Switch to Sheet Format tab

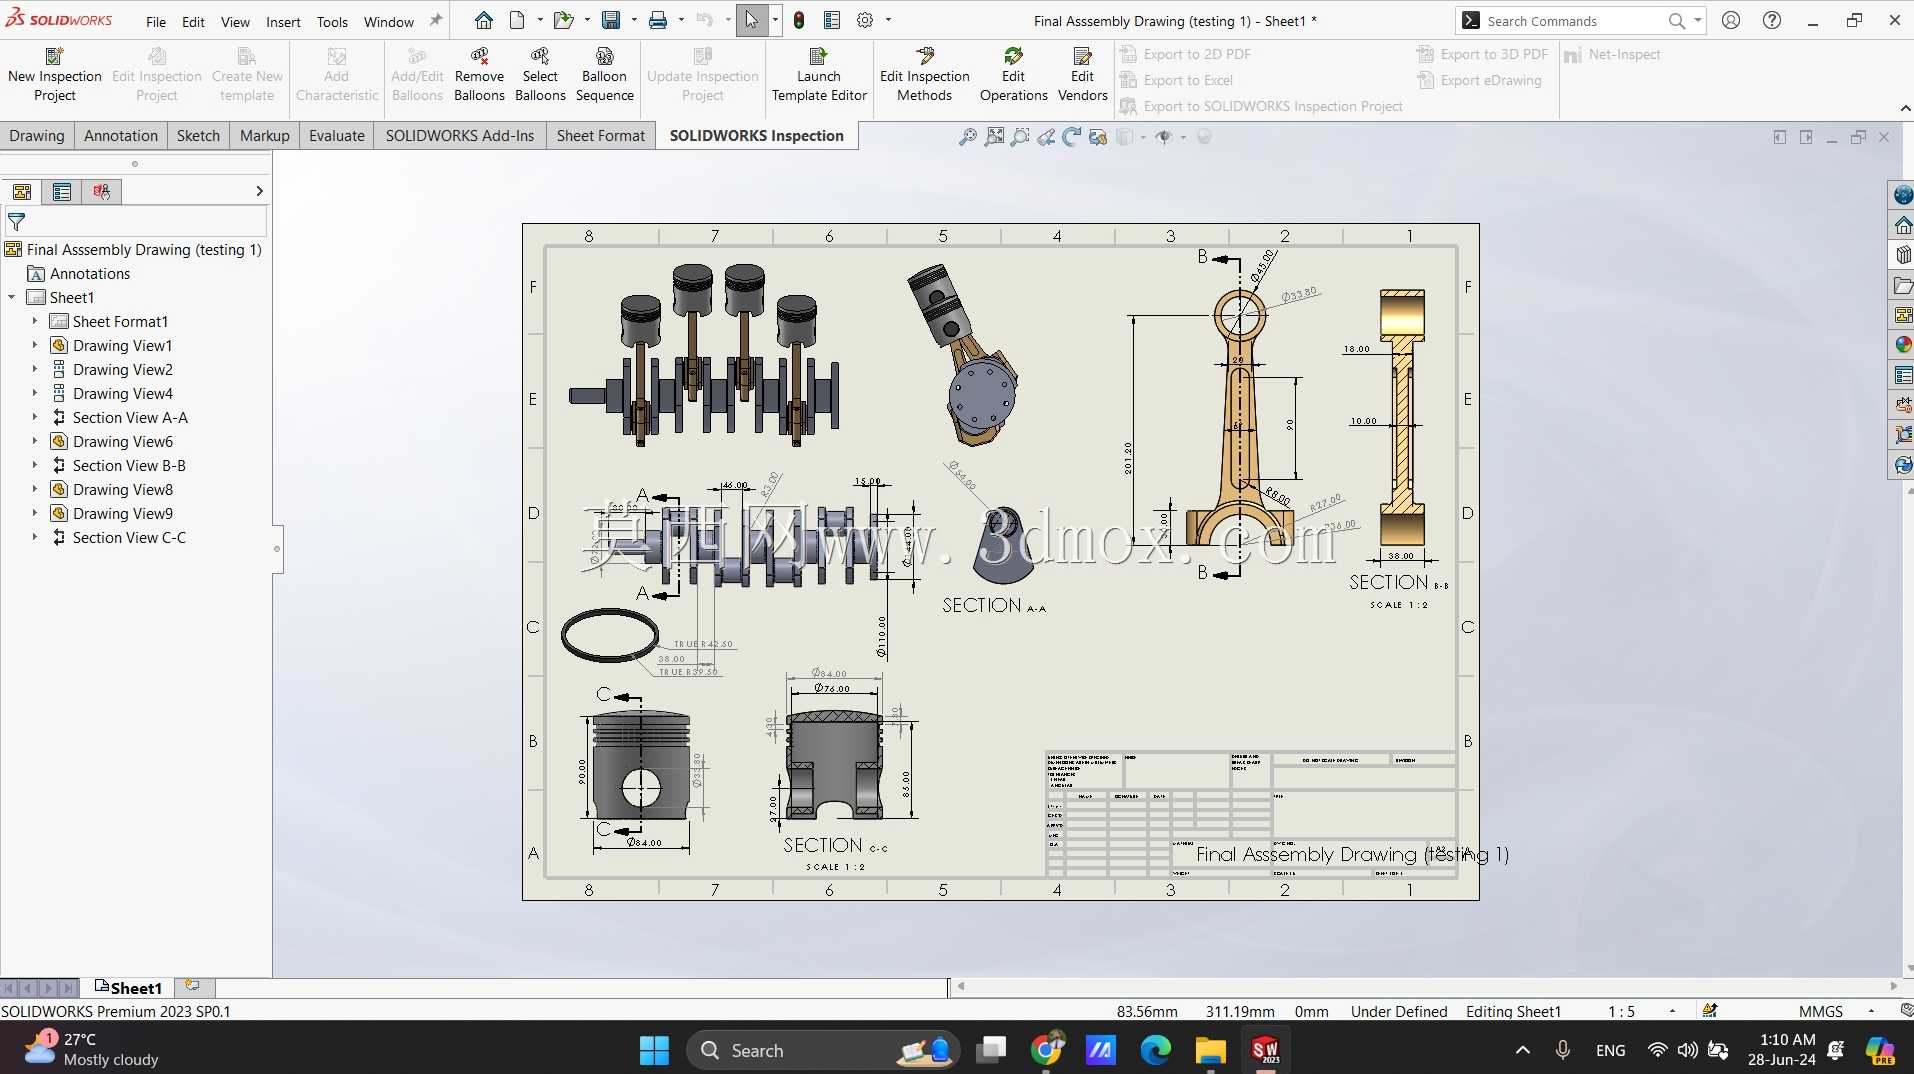[x=601, y=136]
